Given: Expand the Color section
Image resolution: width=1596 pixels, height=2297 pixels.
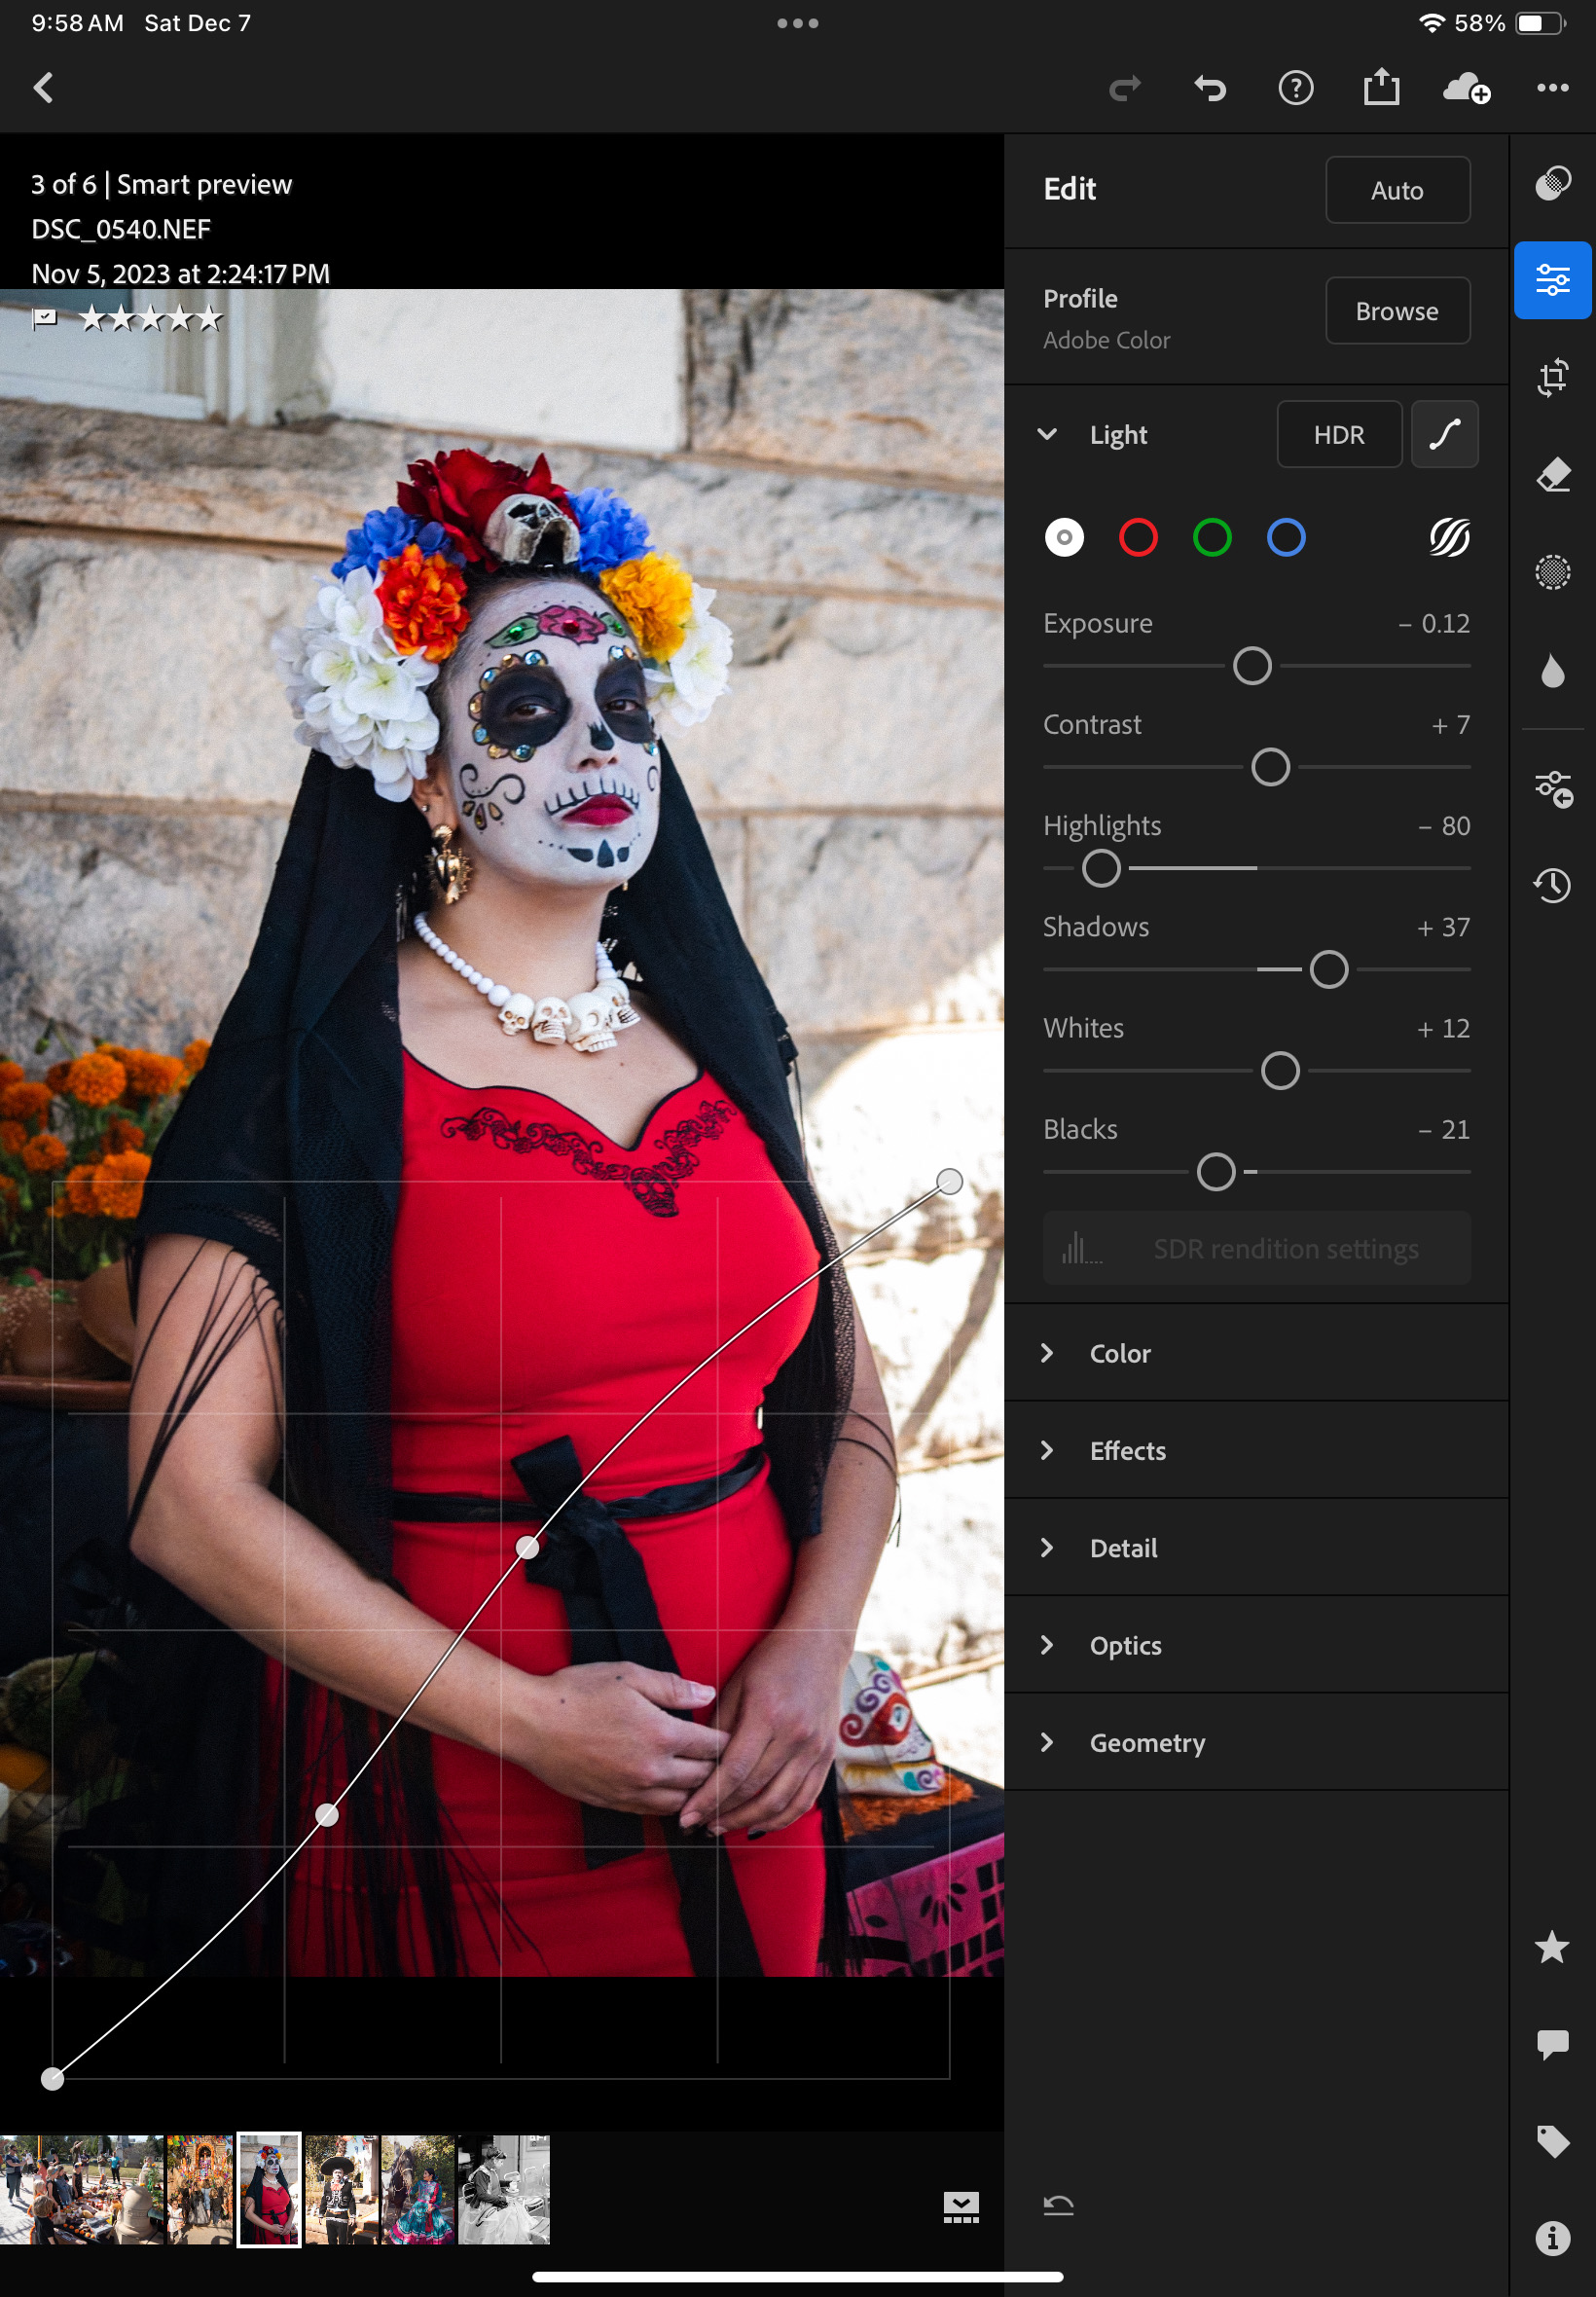Looking at the screenshot, I should coord(1120,1353).
